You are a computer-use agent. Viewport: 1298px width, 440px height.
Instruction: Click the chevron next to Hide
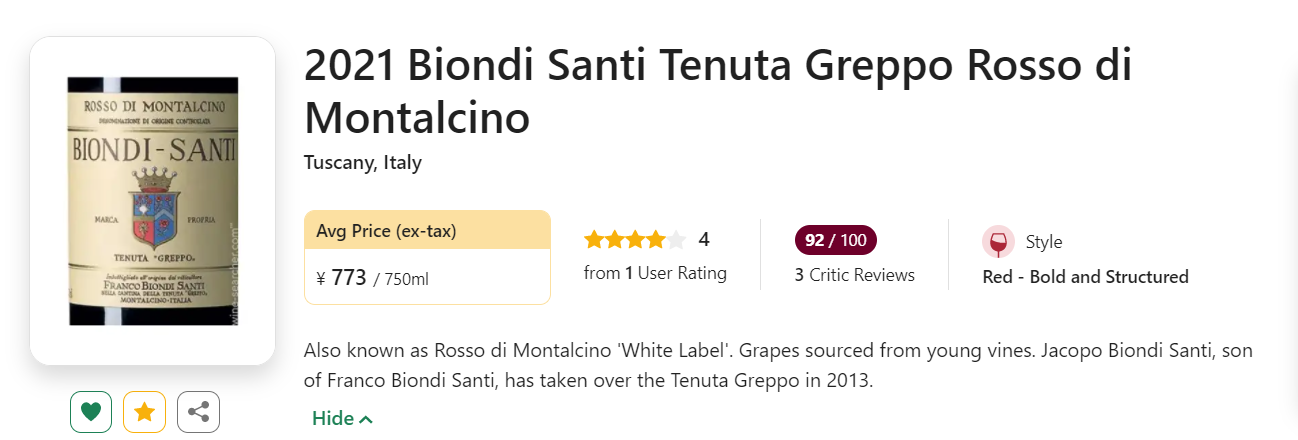pos(366,419)
